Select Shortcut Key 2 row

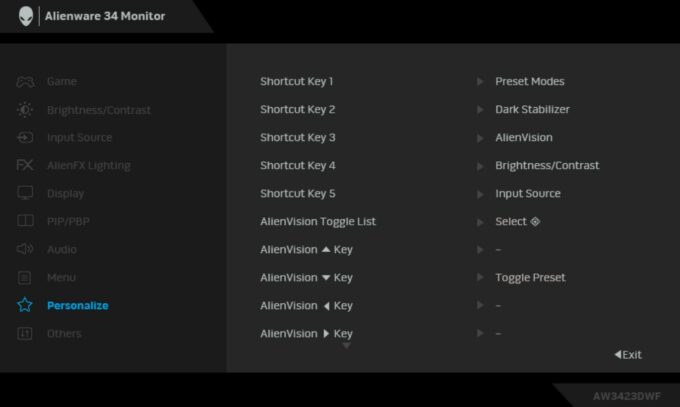[298, 110]
